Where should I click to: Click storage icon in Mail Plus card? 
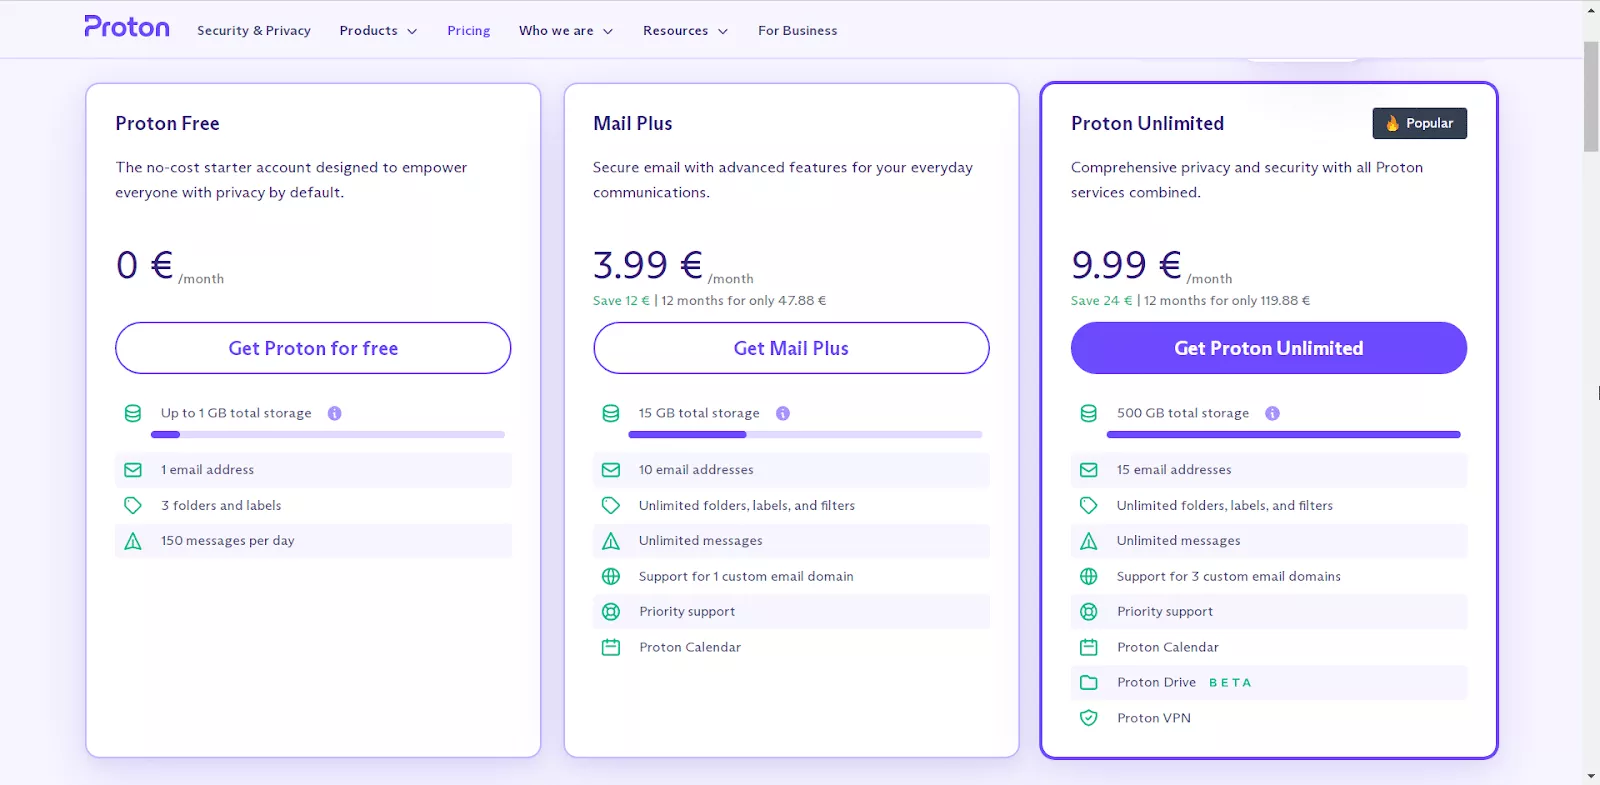point(611,413)
